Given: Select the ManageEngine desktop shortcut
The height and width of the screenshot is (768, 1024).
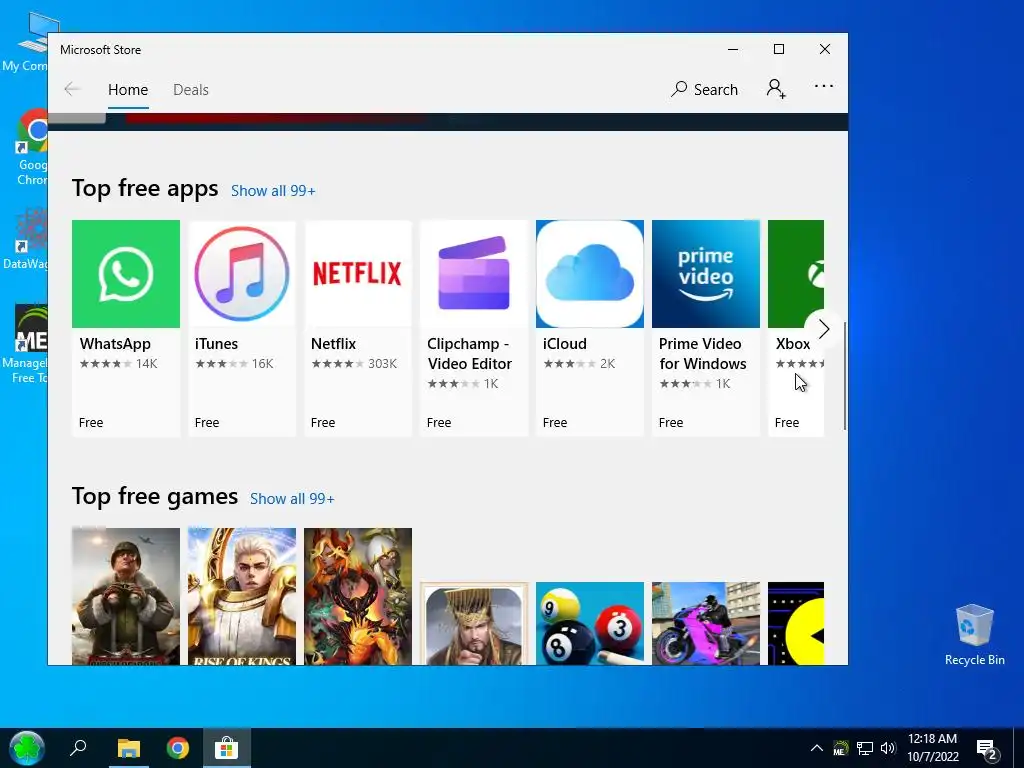Looking at the screenshot, I should point(26,344).
